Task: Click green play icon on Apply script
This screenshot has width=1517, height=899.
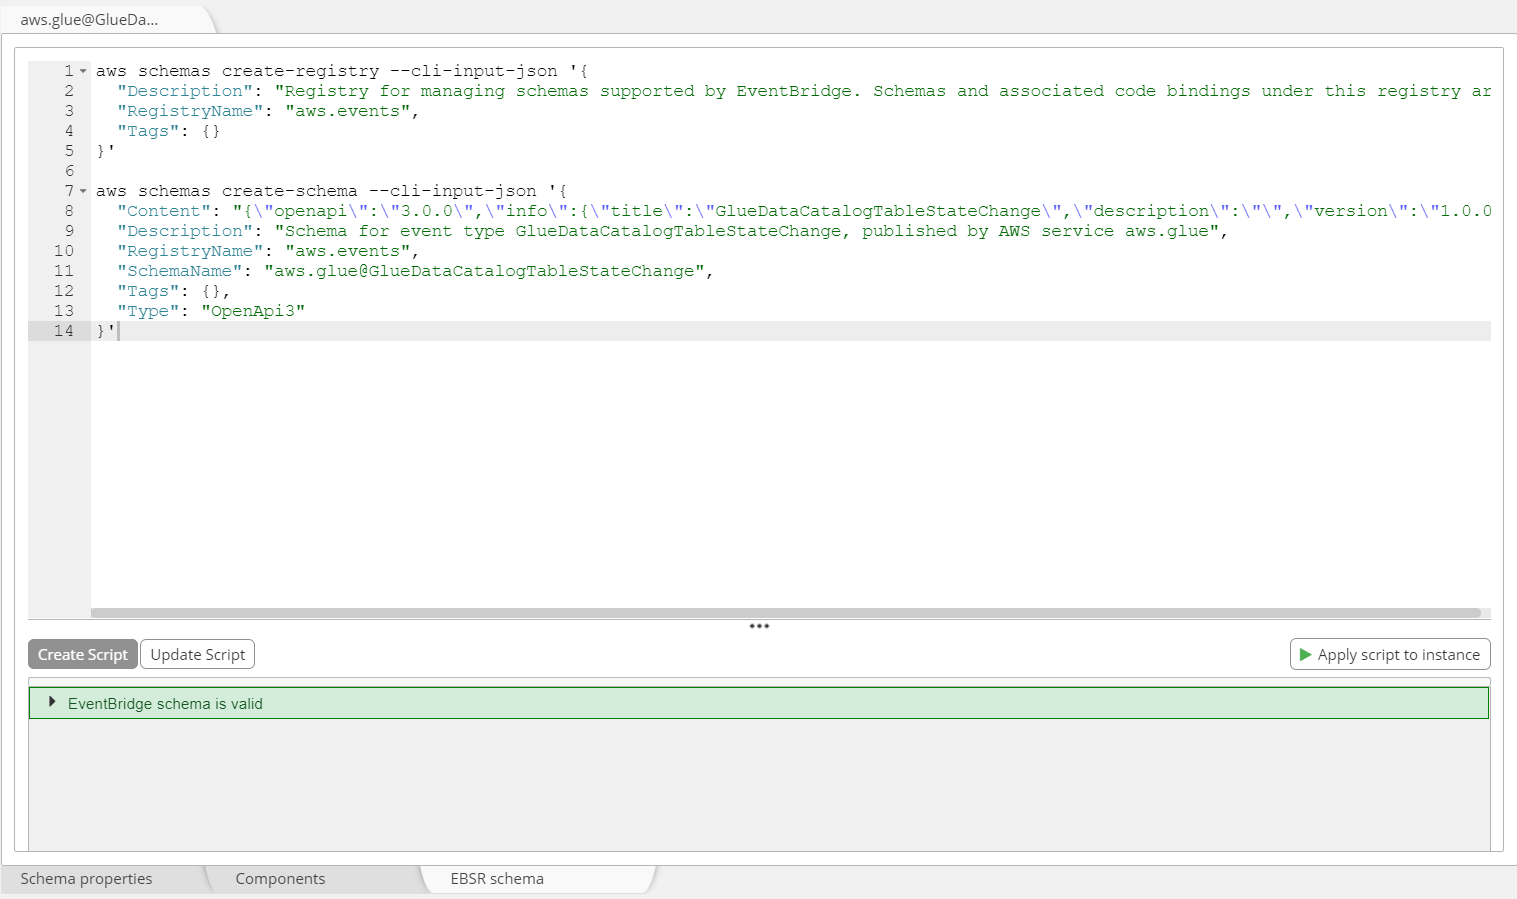Action: (x=1305, y=654)
